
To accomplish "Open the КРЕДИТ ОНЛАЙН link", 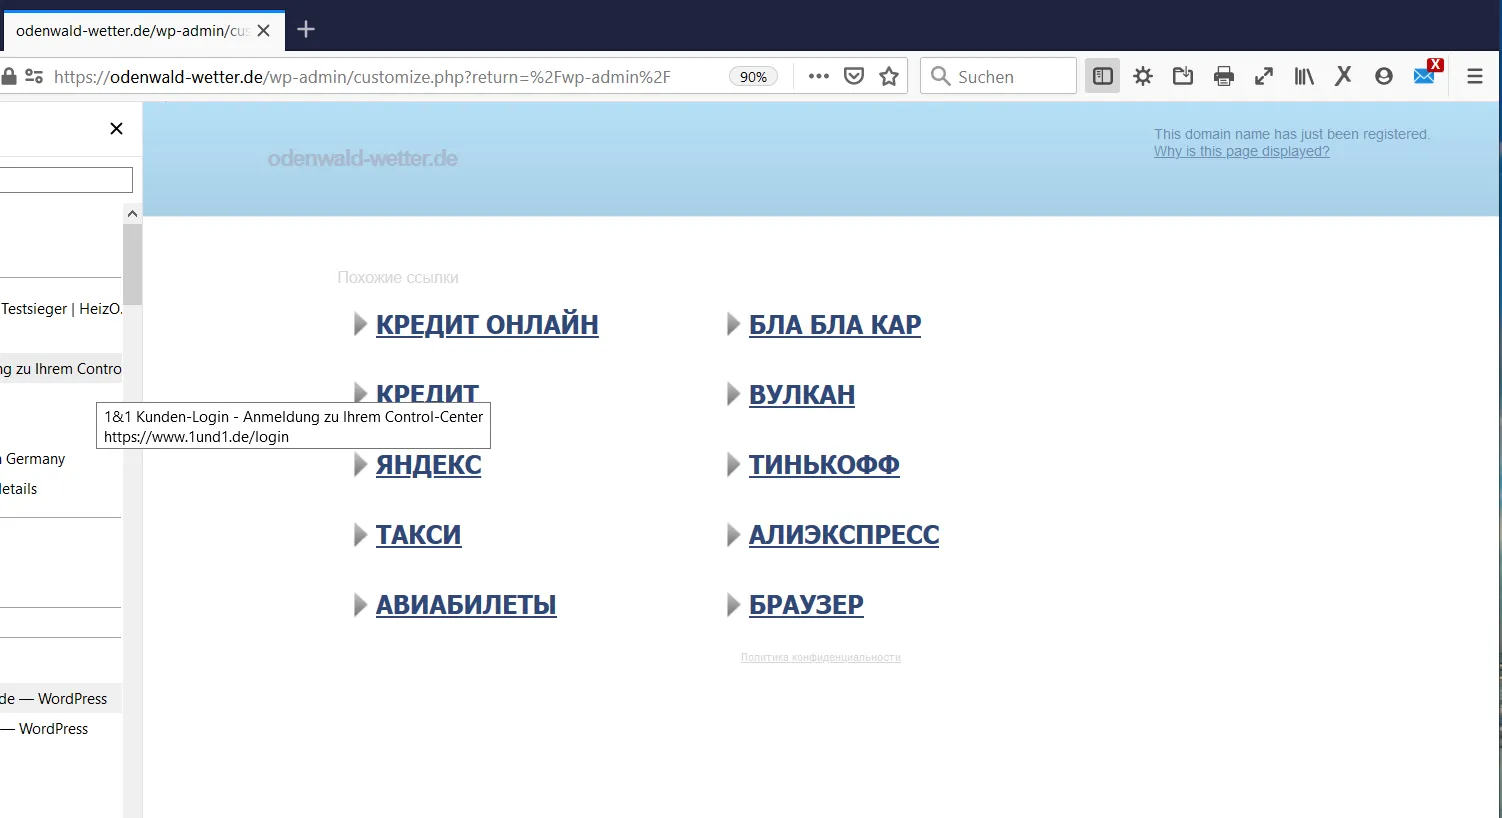I will click(x=487, y=325).
